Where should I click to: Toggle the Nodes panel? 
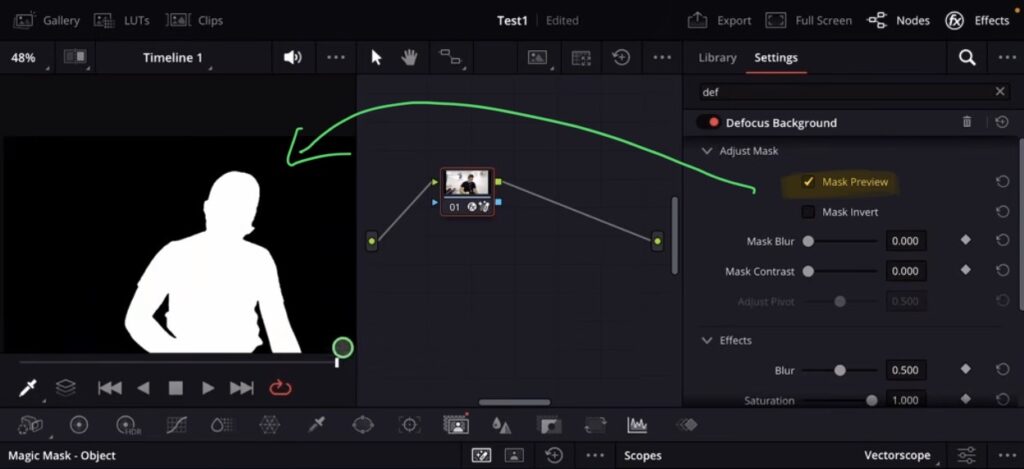898,20
